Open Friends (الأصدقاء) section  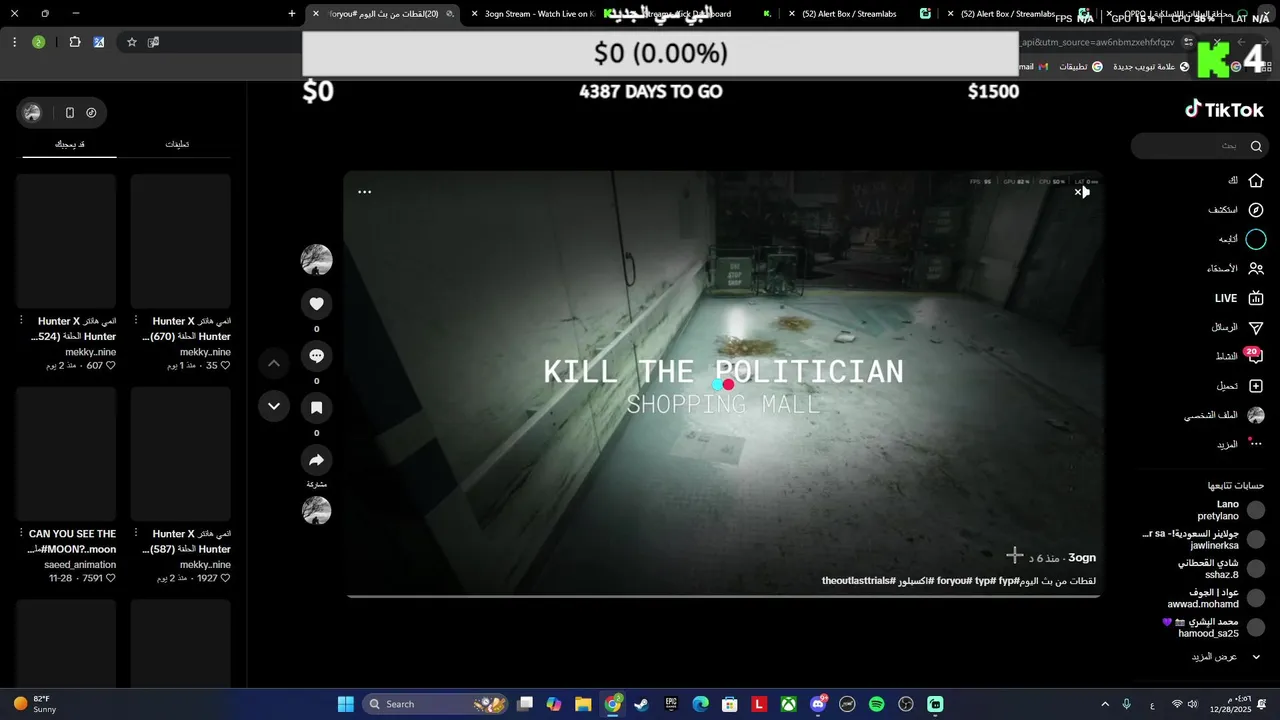pos(1235,268)
